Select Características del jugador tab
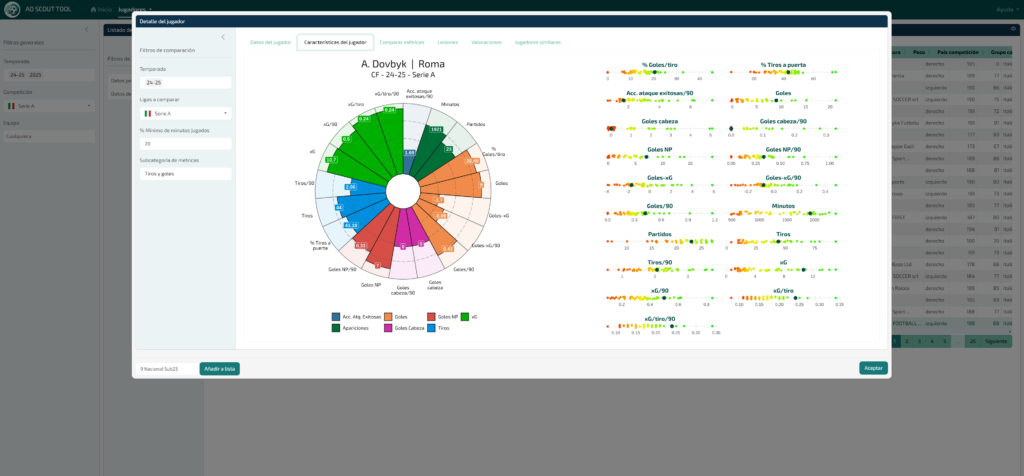Screen dimensions: 1024x476 (335, 42)
